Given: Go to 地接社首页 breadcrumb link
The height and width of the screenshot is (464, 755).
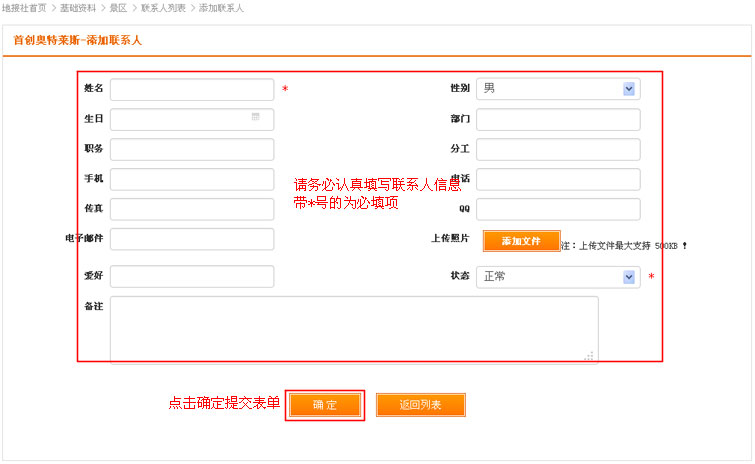Looking at the screenshot, I should (x=24, y=7).
